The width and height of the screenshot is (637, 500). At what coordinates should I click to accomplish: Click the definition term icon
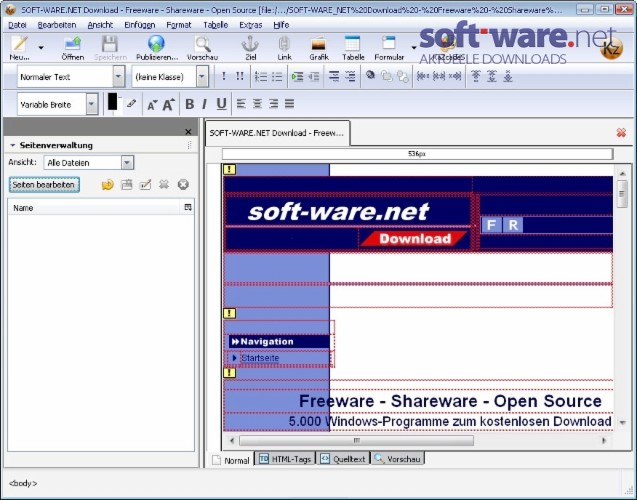click(x=334, y=76)
